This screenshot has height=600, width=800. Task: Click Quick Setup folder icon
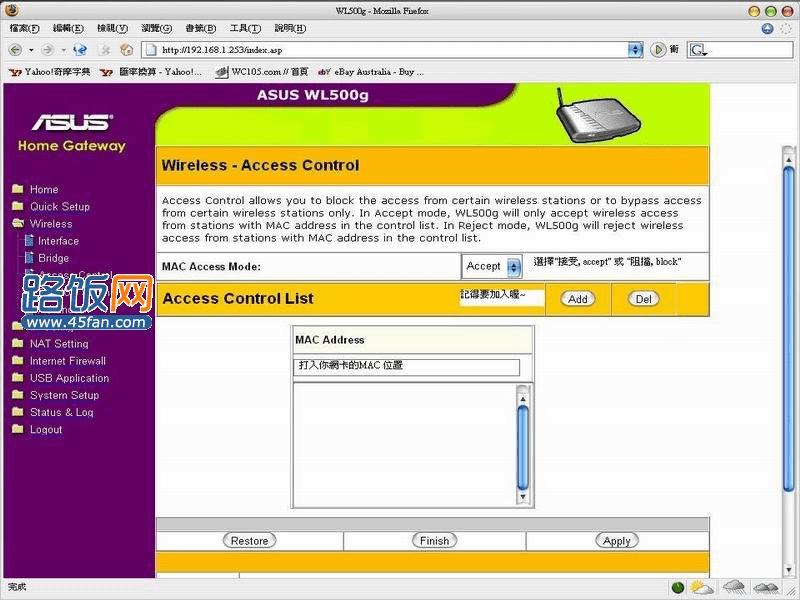[x=17, y=206]
